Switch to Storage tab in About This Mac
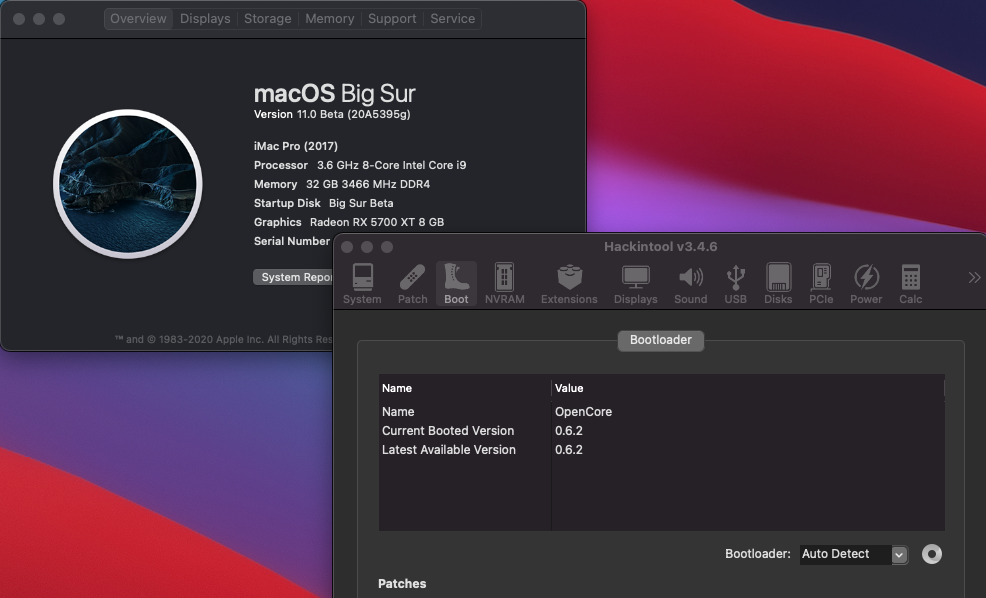986x598 pixels. (x=267, y=19)
